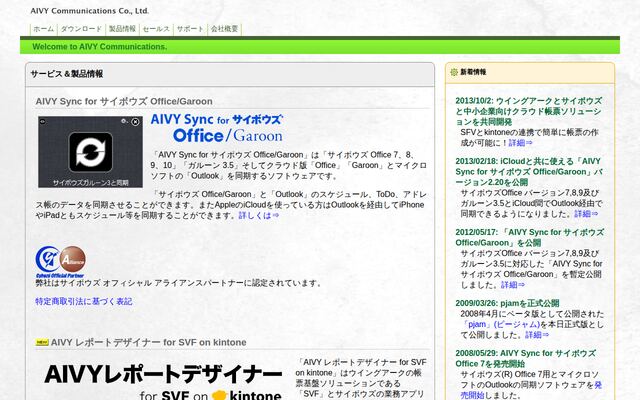Click the 2013/10/2 ウイングアークとサイボウズ news headline
Image resolution: width=640 pixels, height=400 pixels.
tap(529, 111)
